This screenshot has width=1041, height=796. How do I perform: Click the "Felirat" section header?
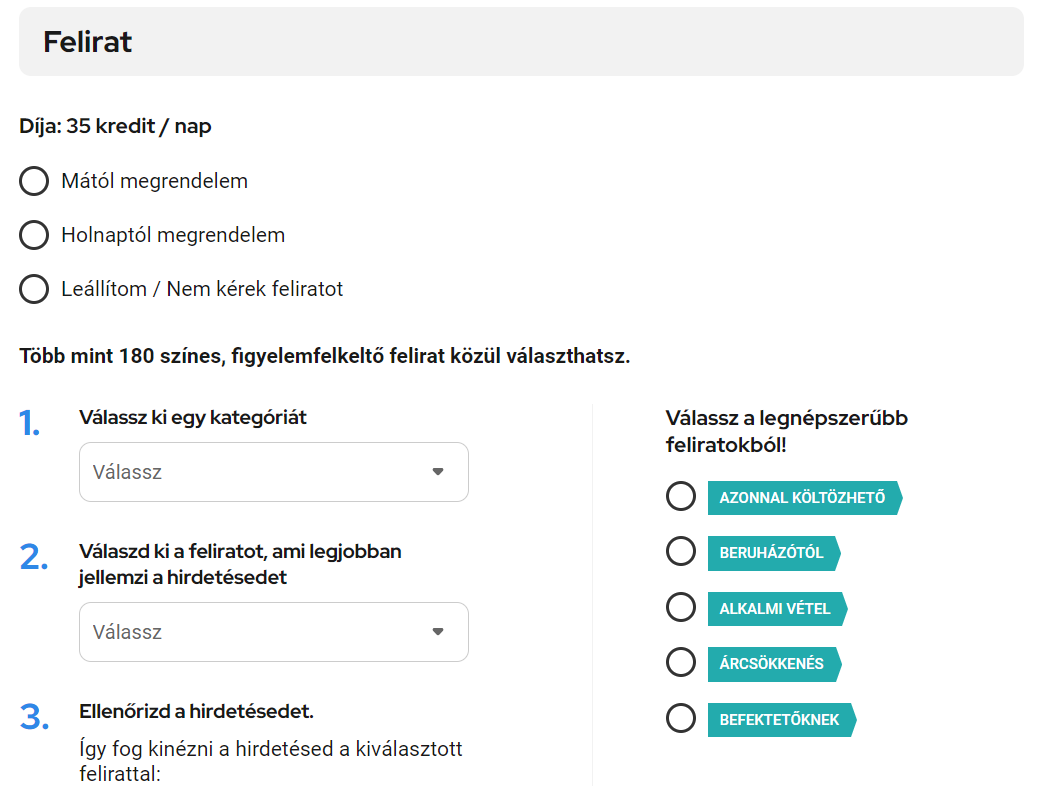(88, 42)
